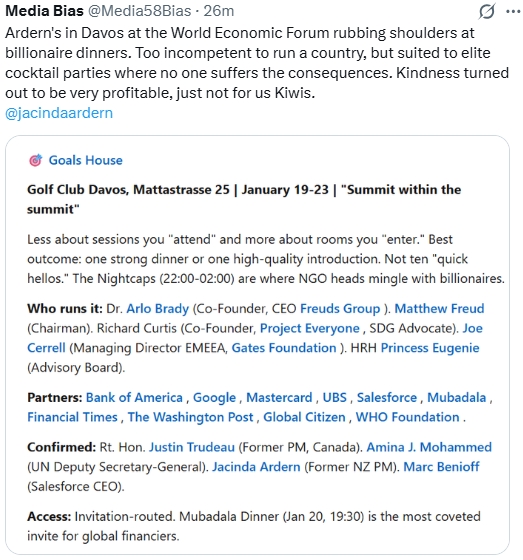Click the Bank of America partner link
This screenshot has height=560, width=523.
134,398
